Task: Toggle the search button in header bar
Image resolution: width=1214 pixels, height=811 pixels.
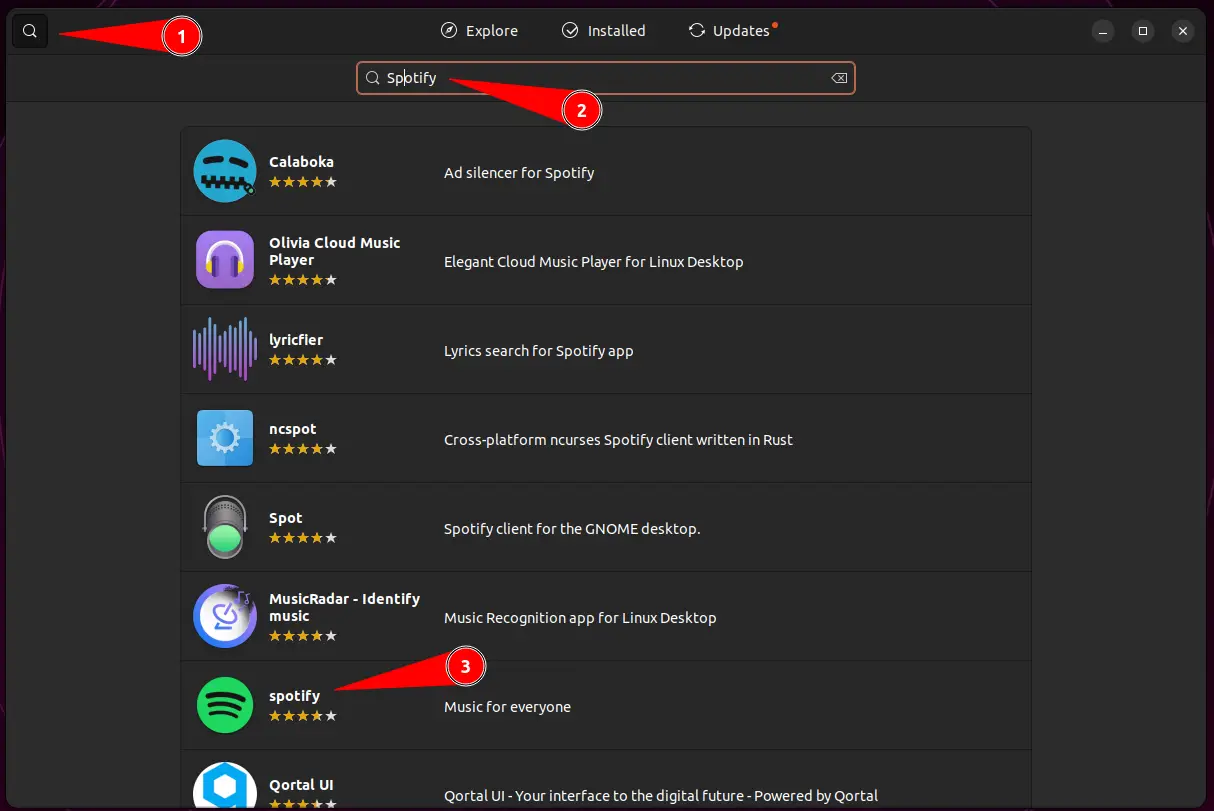Action: click(30, 31)
